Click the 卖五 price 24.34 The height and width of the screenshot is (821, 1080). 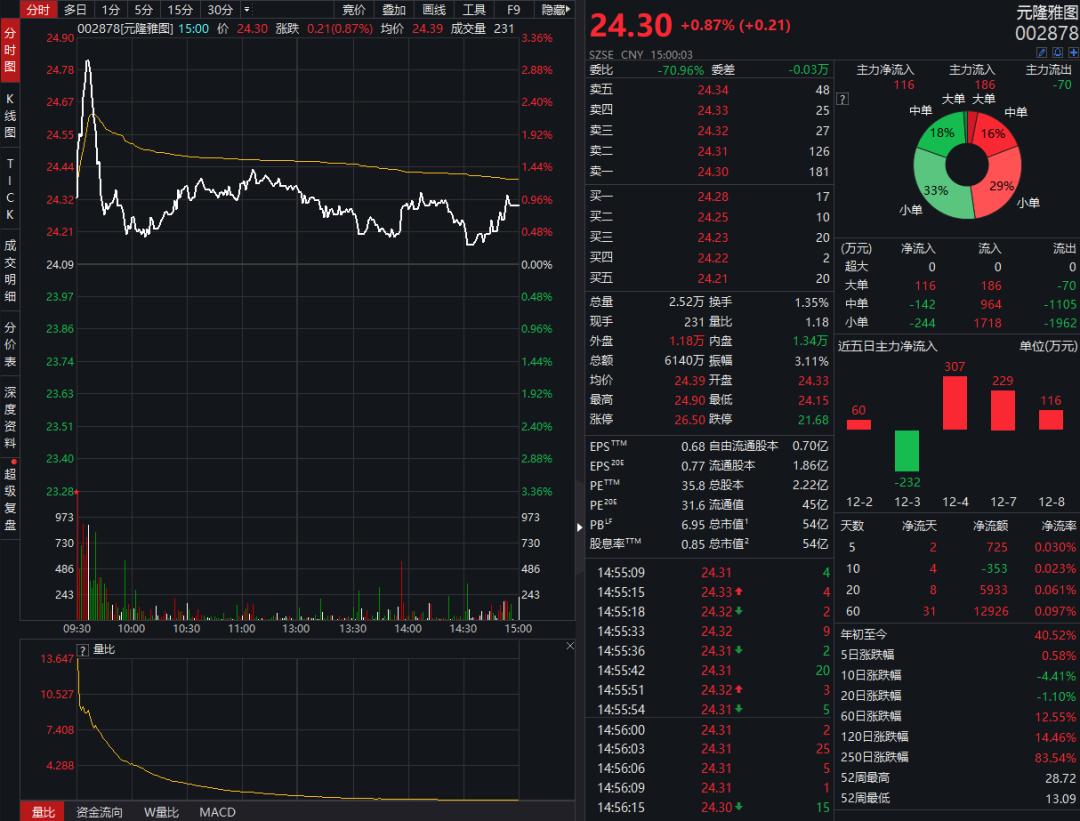click(713, 90)
